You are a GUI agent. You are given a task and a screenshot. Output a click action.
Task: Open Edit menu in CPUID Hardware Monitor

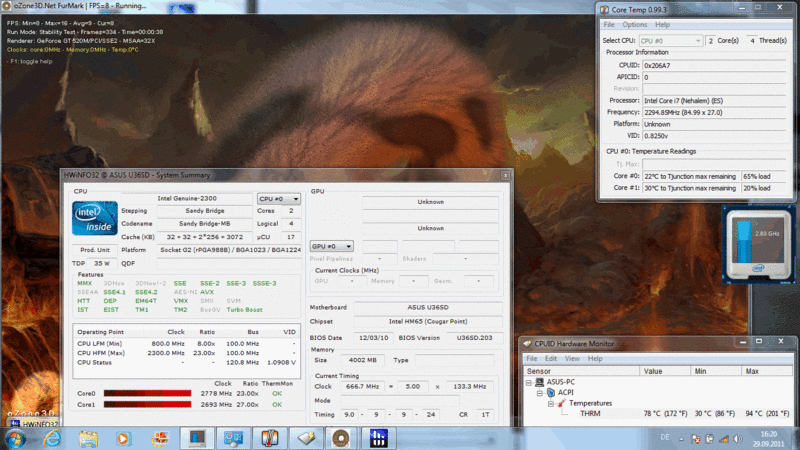(x=551, y=359)
